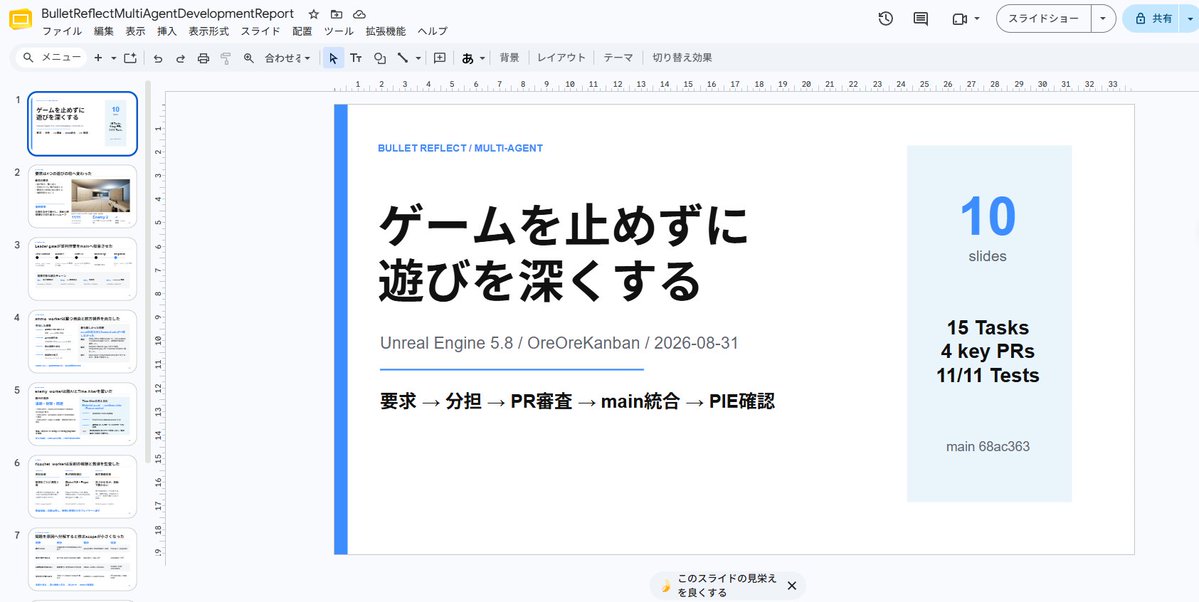1199x602 pixels.
Task: Click the slide title ゲームを止めずに遊びを深くする
Action: [564, 254]
